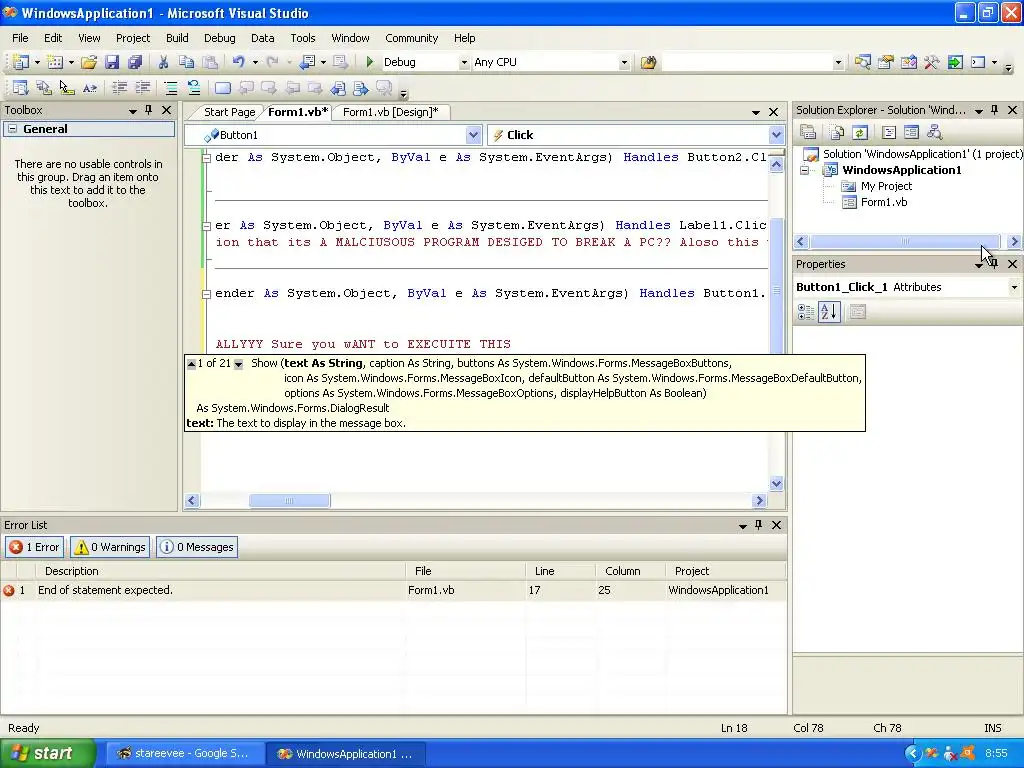
Task: Click Show All Files in Solution Explorer
Action: click(837, 133)
